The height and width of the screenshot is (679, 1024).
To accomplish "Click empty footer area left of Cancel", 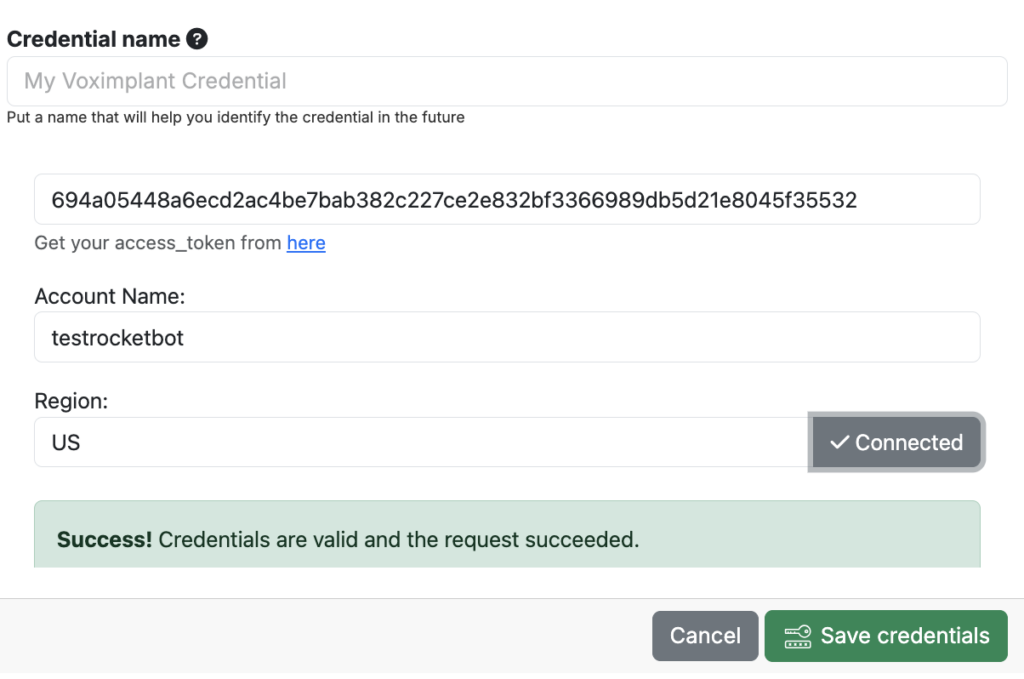I will point(320,636).
